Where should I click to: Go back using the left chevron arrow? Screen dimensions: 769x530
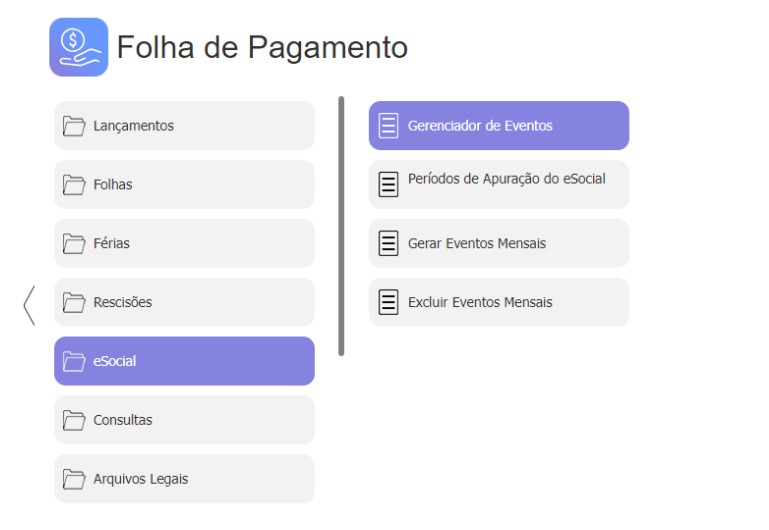coord(29,305)
